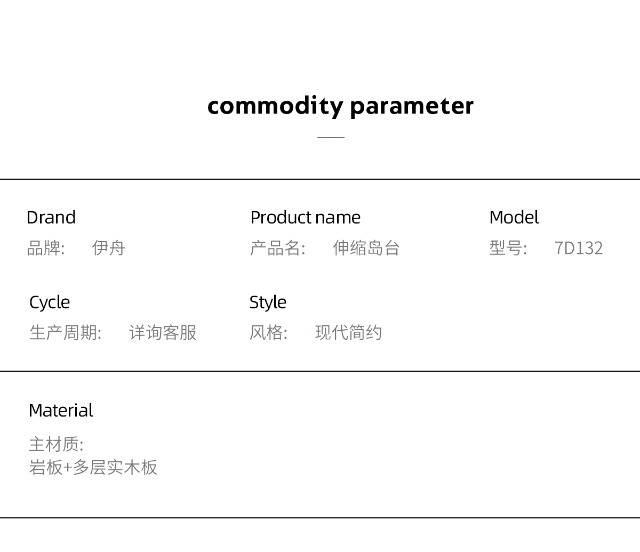640x552 pixels.
Task: Click the "品牌:" brand label
Action: click(46, 248)
